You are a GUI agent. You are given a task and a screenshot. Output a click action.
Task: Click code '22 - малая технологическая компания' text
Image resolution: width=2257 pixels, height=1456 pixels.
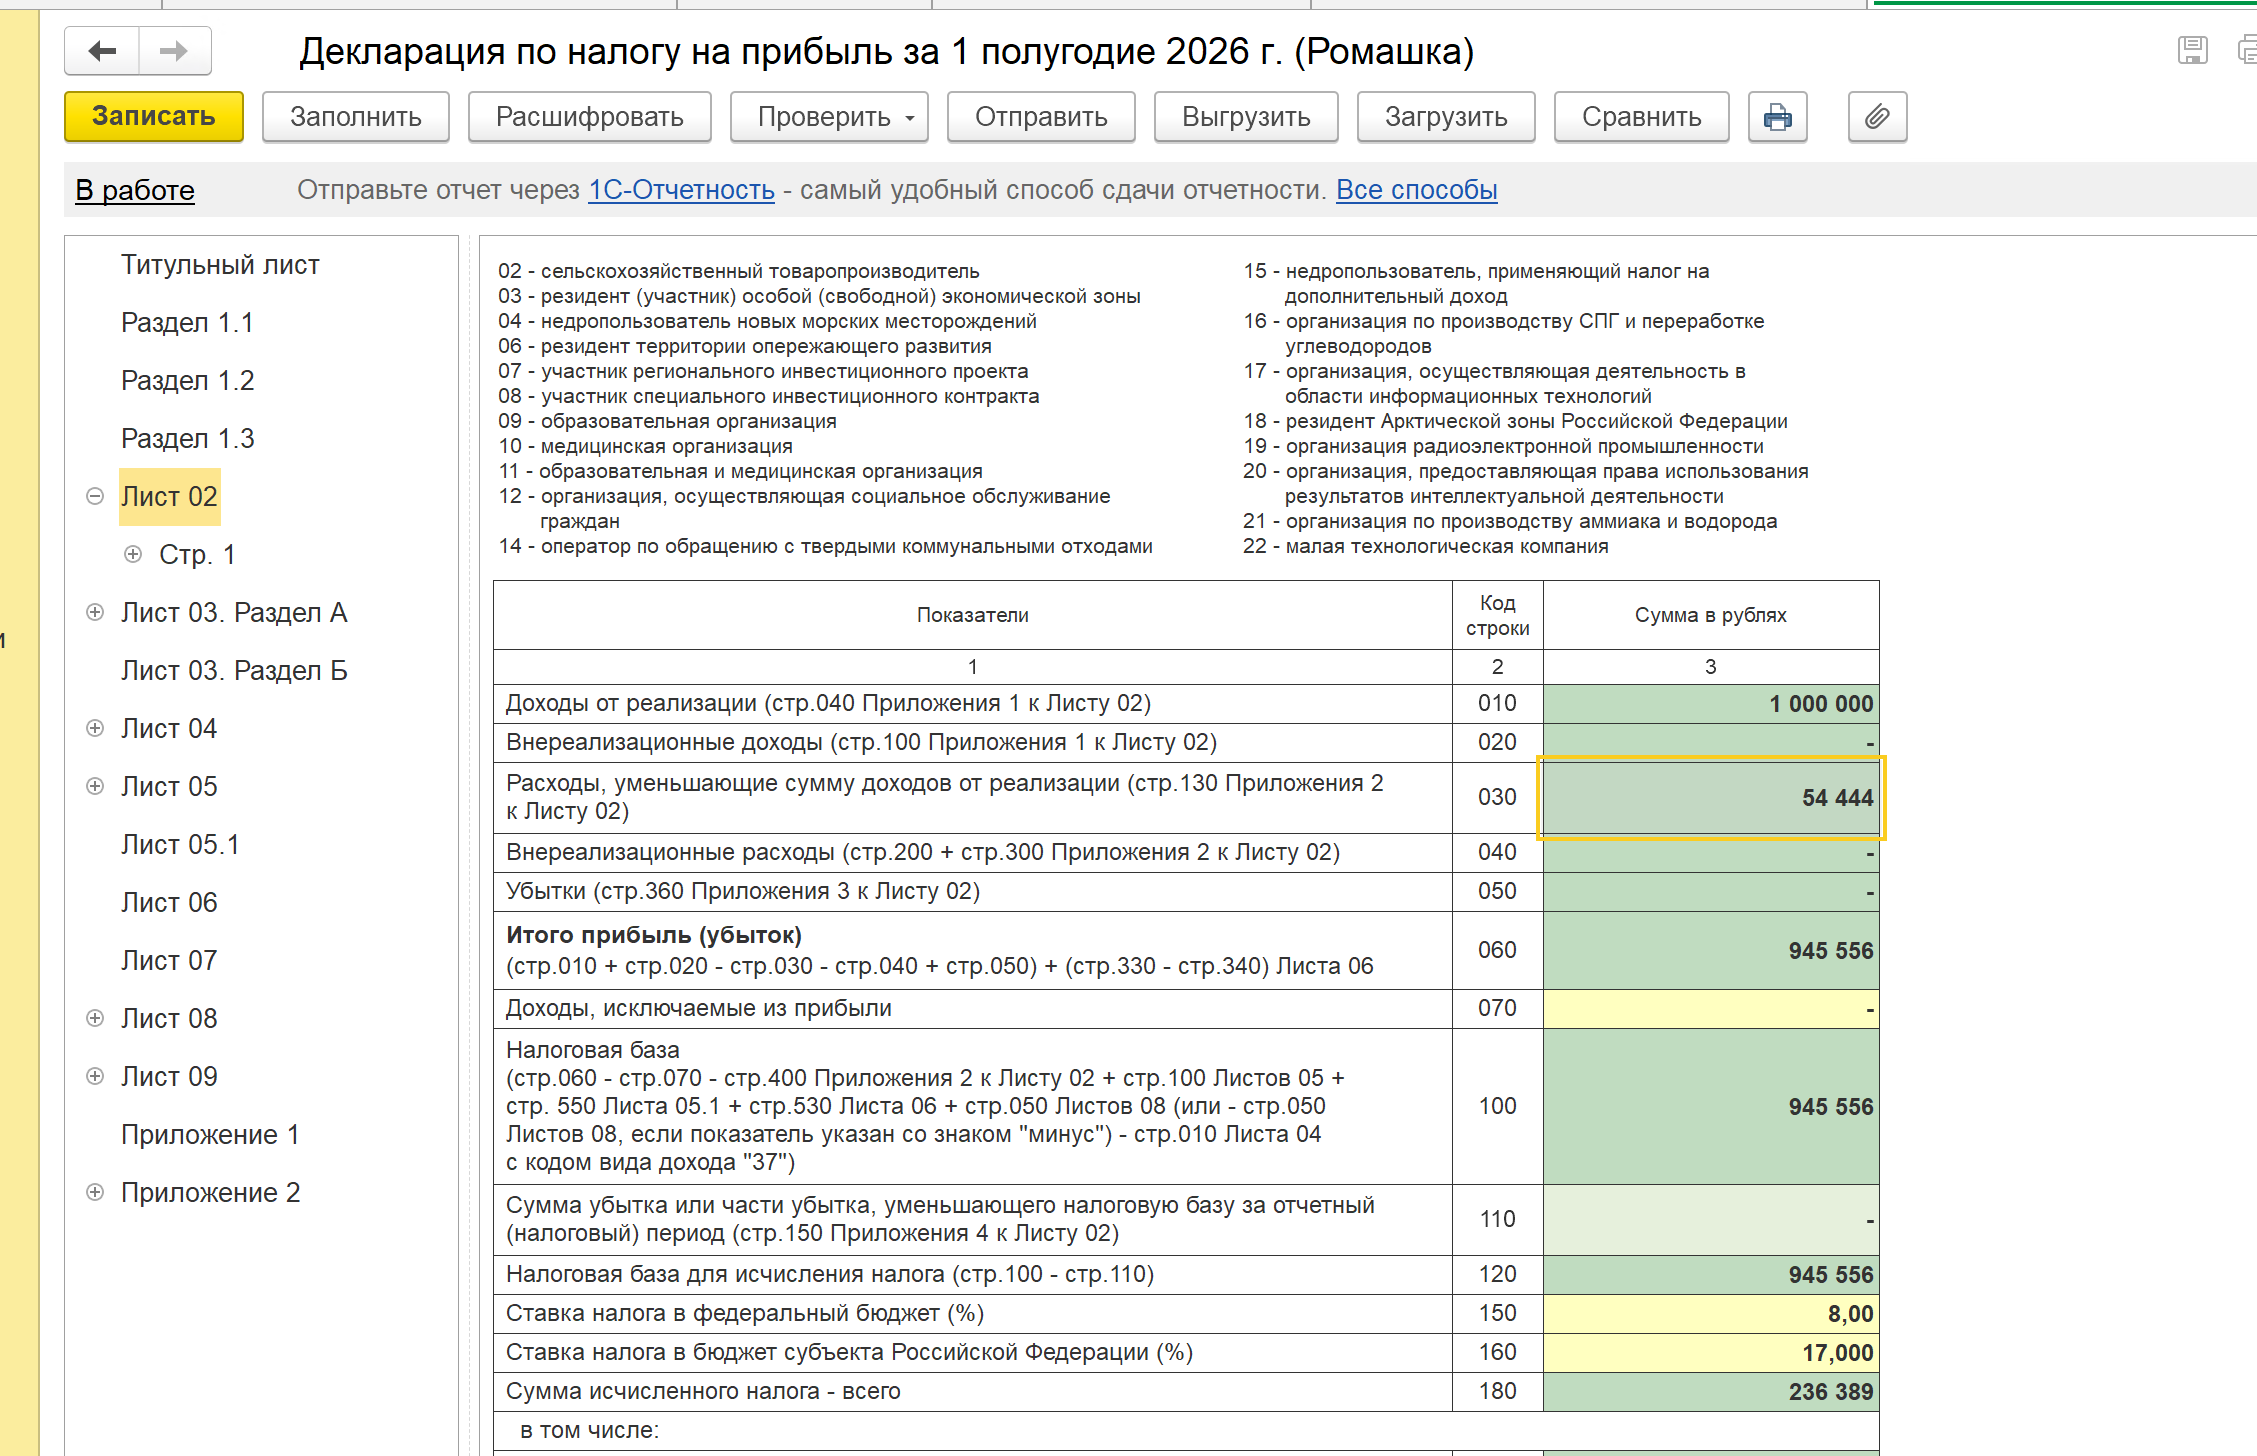[1426, 547]
